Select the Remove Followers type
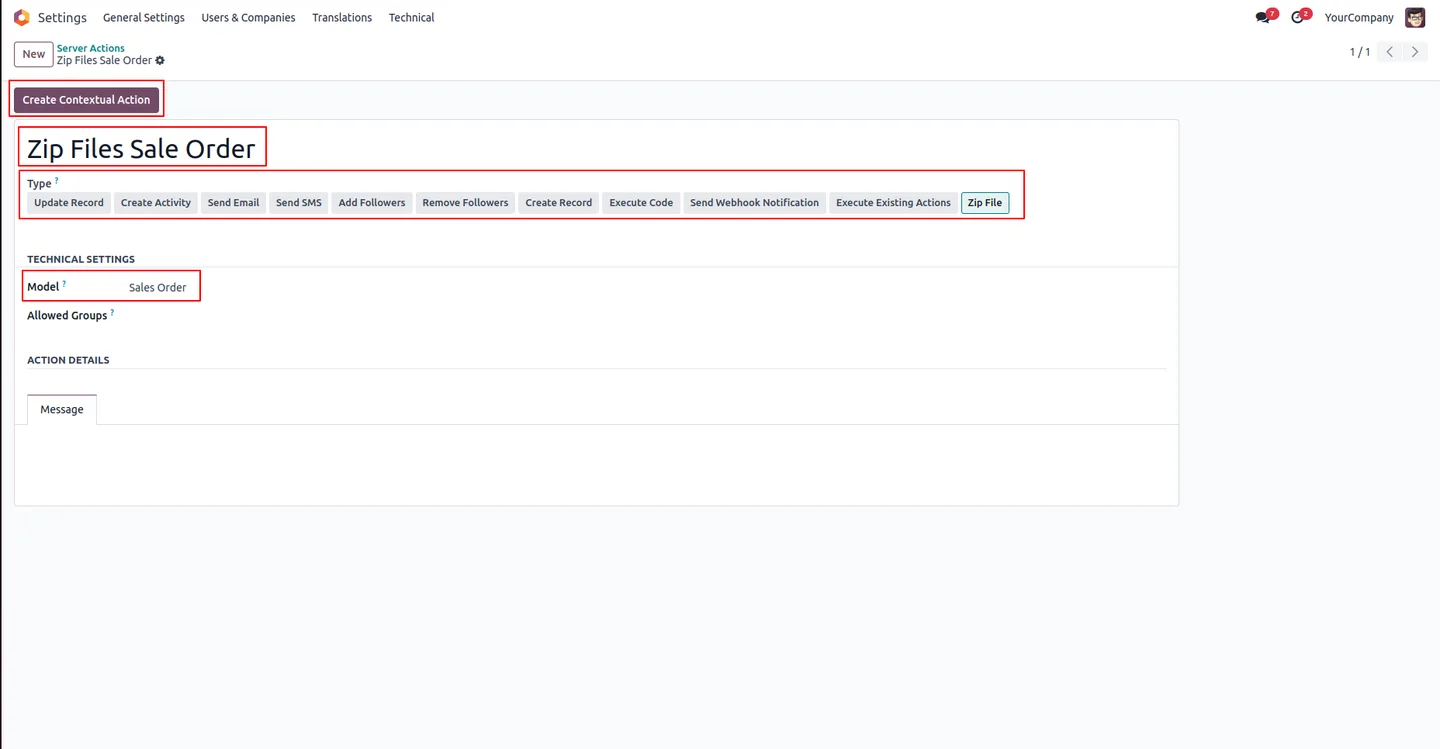 (465, 203)
